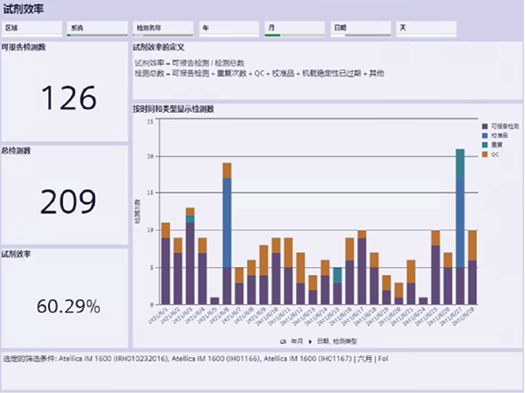Click the 126 reportable tests value
The image size is (525, 393).
(x=69, y=97)
